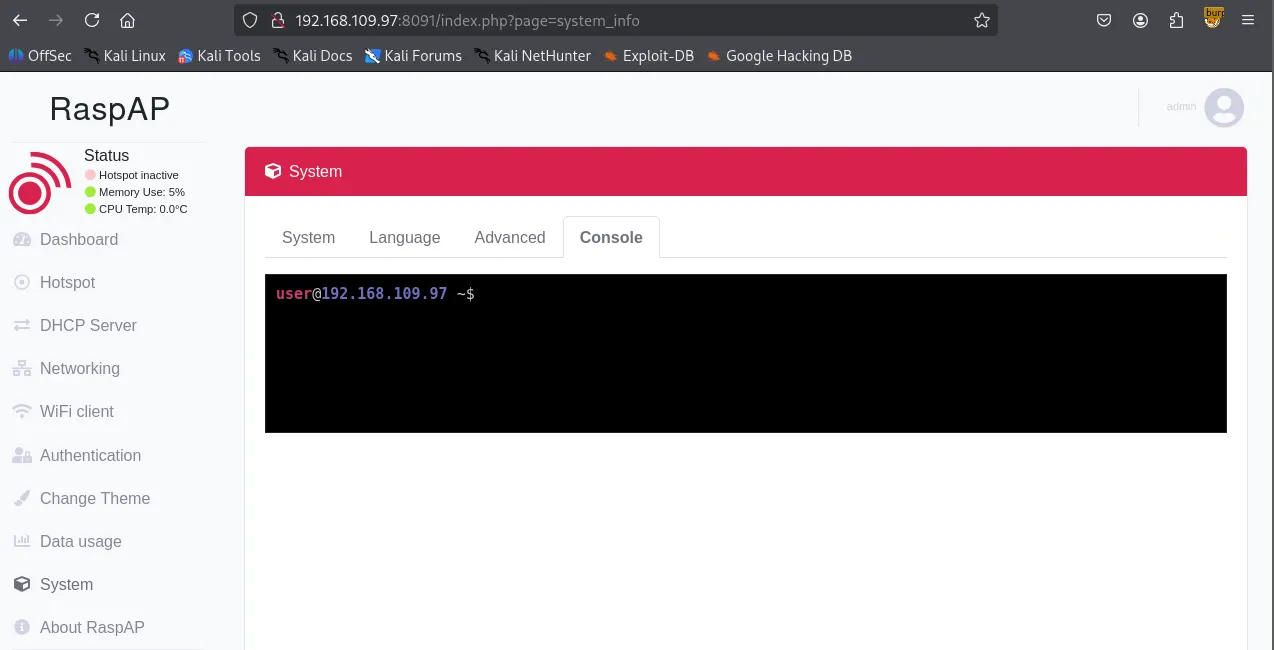Click the Hotspot bullseye icon in sidebar

(x=22, y=283)
